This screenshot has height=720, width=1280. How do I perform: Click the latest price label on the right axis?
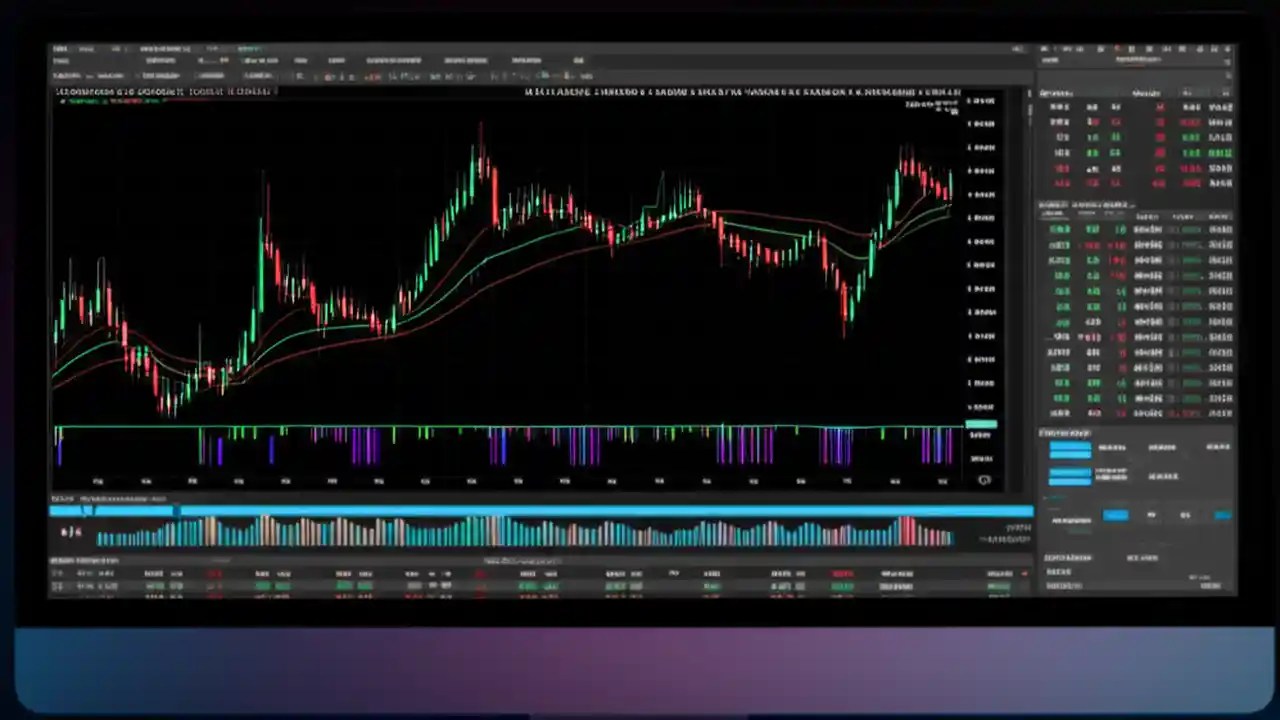tap(980, 423)
